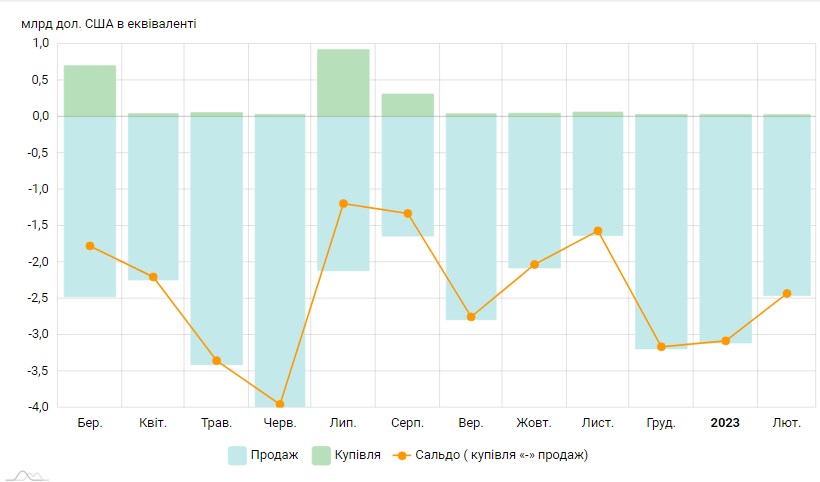
Task: Click the green Купівля bar for Бер.
Action: click(90, 90)
